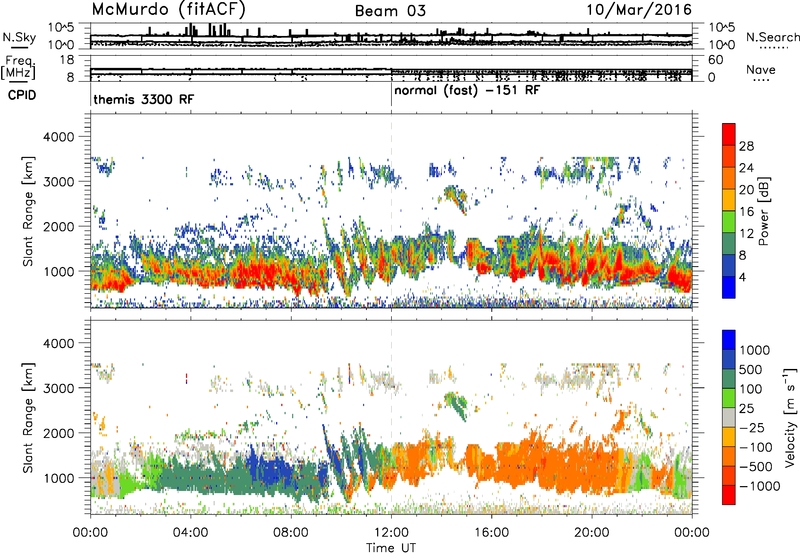800x554 pixels.
Task: Click the 'Beam 03' label
Action: [x=390, y=11]
